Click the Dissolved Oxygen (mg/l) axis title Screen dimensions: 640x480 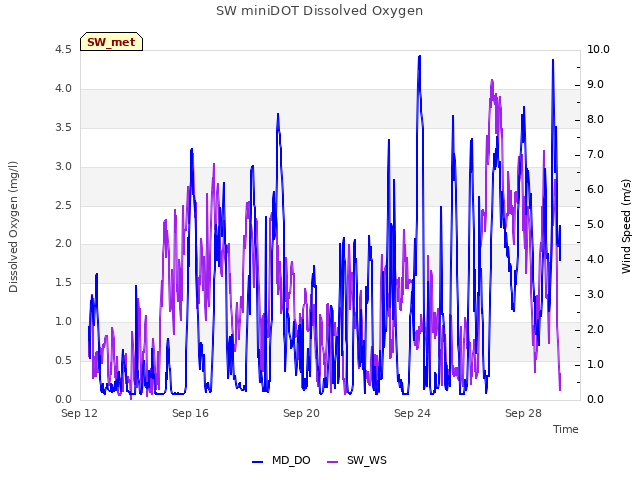[13, 227]
